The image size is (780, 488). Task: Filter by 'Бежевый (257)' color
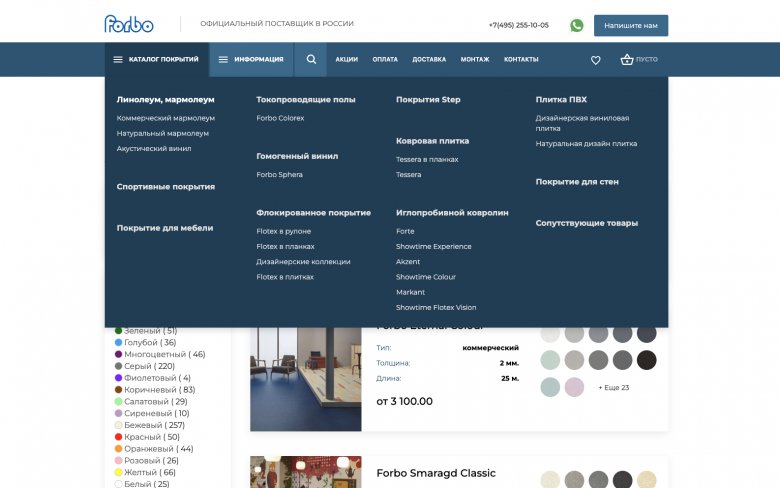[150, 425]
